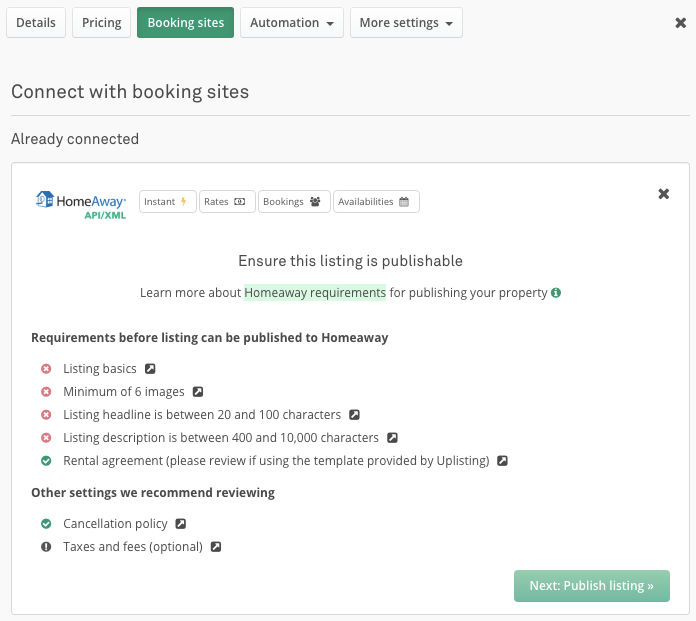Open external link icon beside Listing basics
This screenshot has width=696, height=621.
[150, 369]
